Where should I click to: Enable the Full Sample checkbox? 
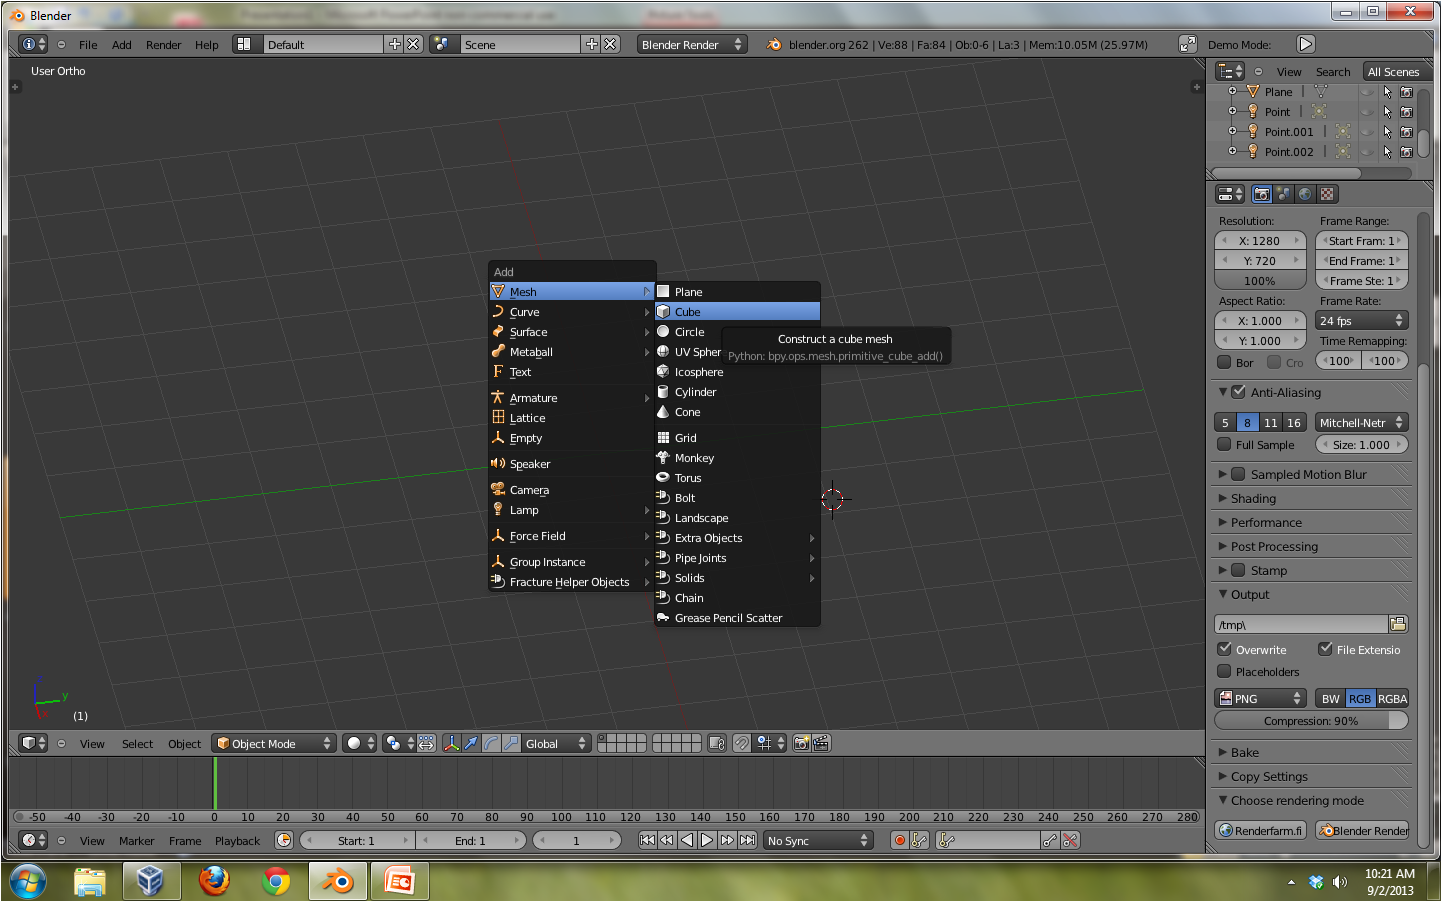point(1224,444)
